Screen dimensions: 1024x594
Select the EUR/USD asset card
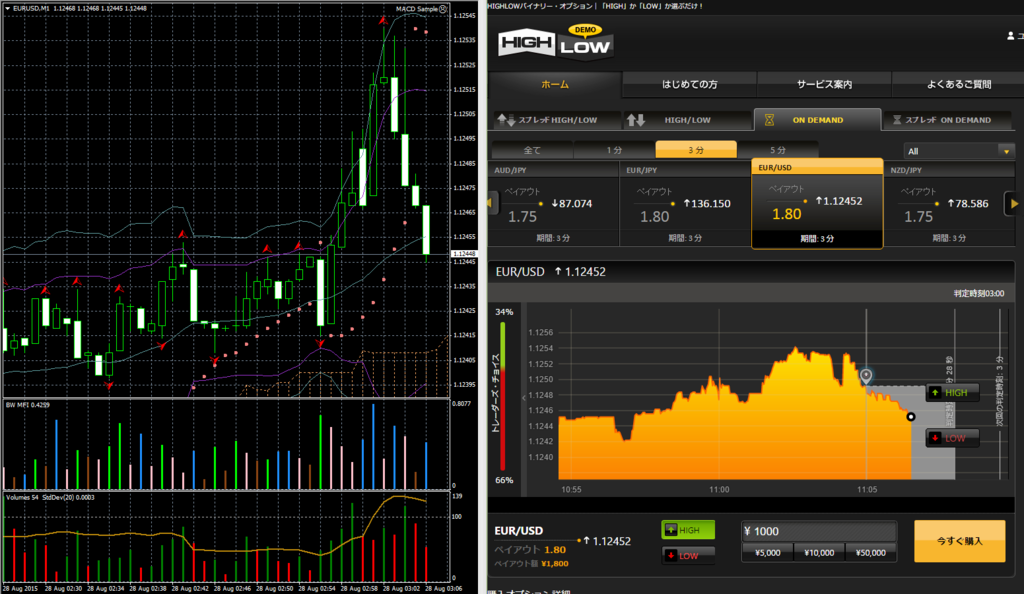[817, 203]
